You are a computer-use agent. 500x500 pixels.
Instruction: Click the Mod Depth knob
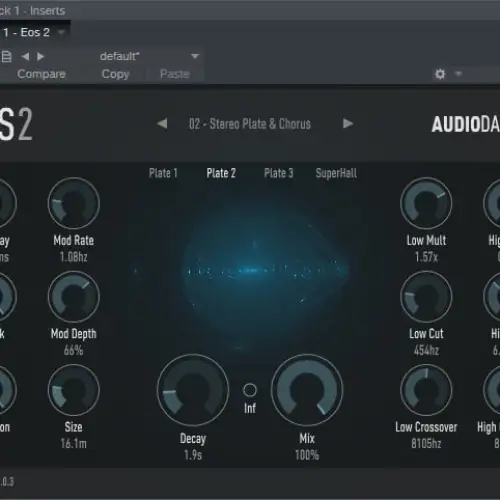[74, 297]
